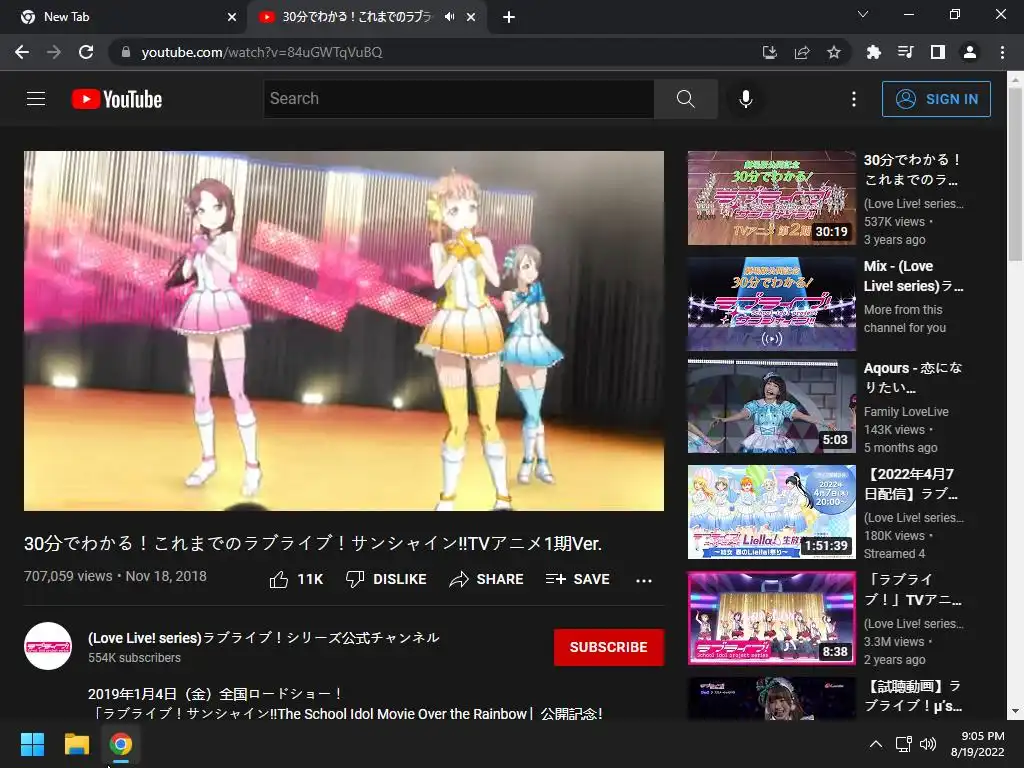The height and width of the screenshot is (768, 1024).
Task: Open more actions ellipsis below video
Action: (x=644, y=581)
